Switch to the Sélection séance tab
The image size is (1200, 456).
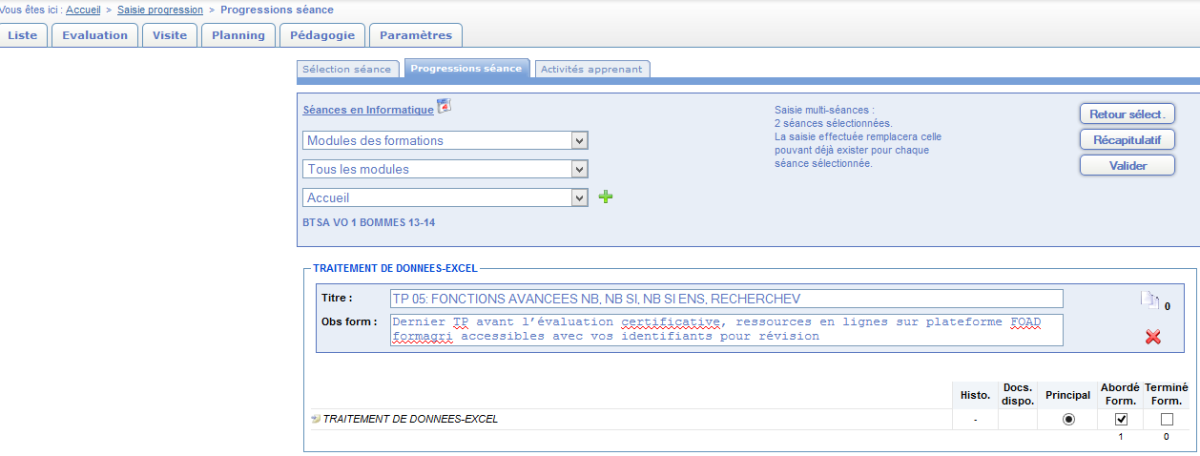(347, 70)
